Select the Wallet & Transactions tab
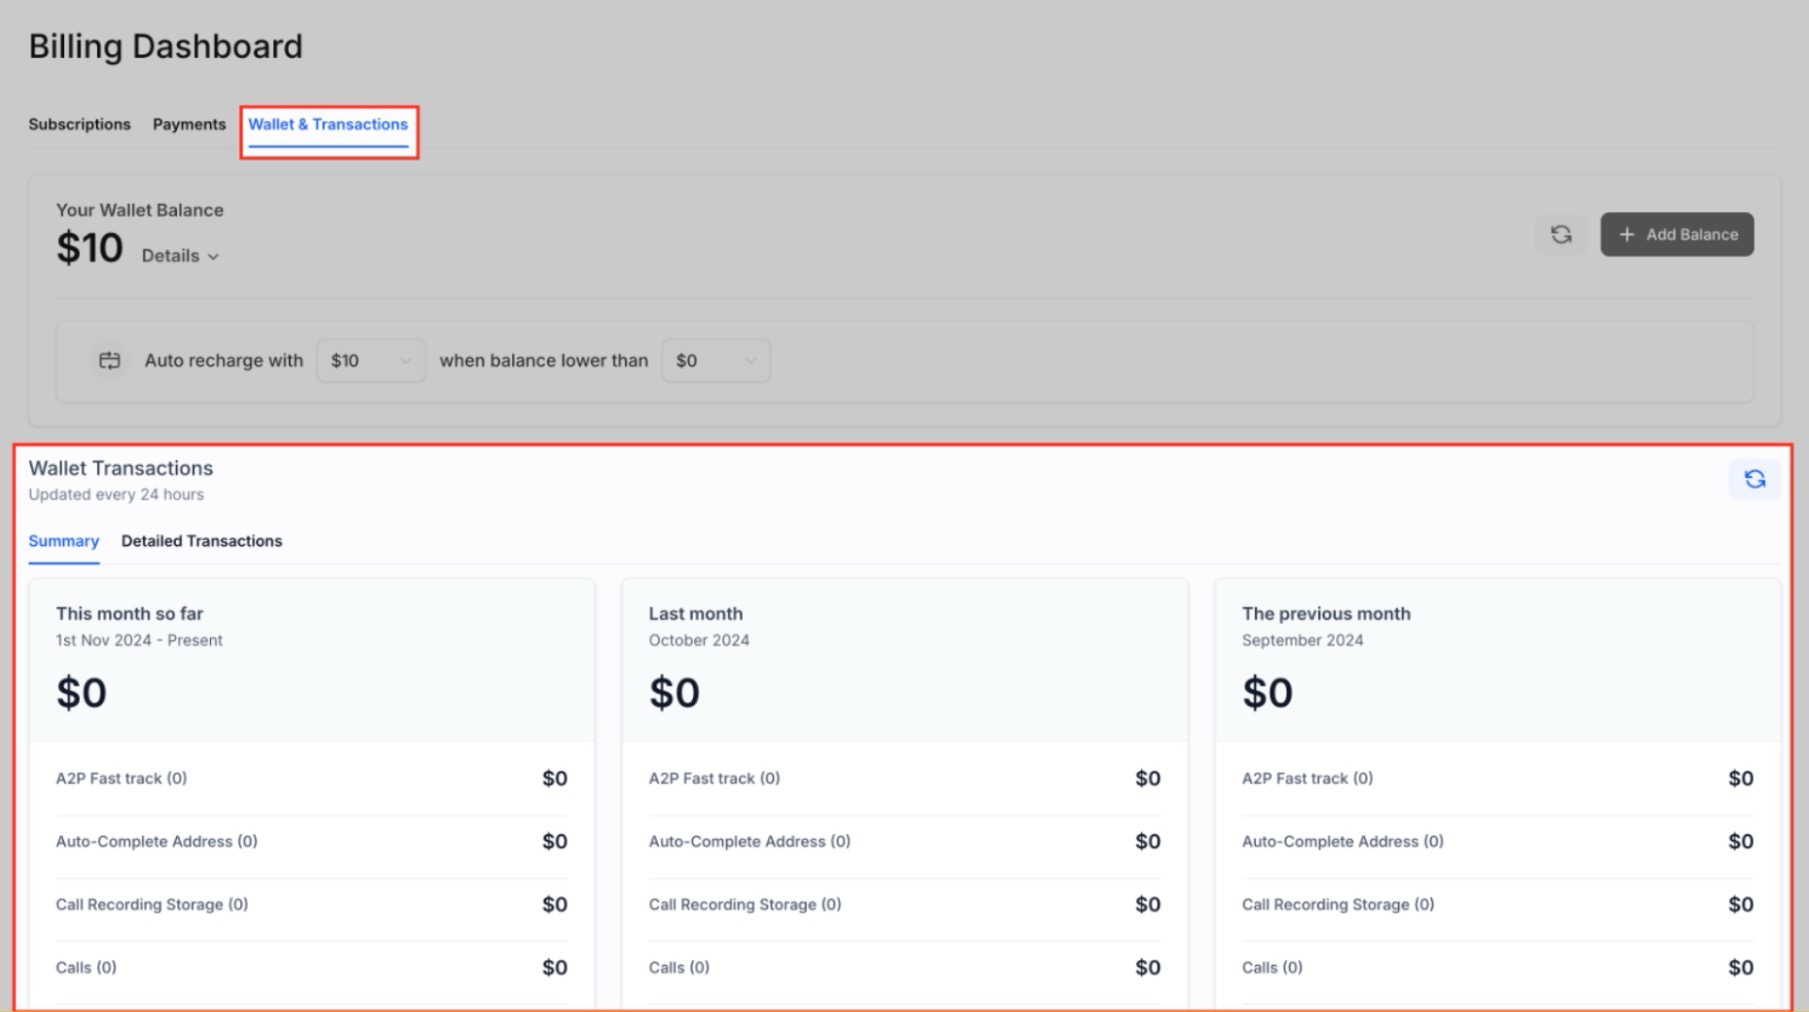1809x1012 pixels. pos(328,124)
